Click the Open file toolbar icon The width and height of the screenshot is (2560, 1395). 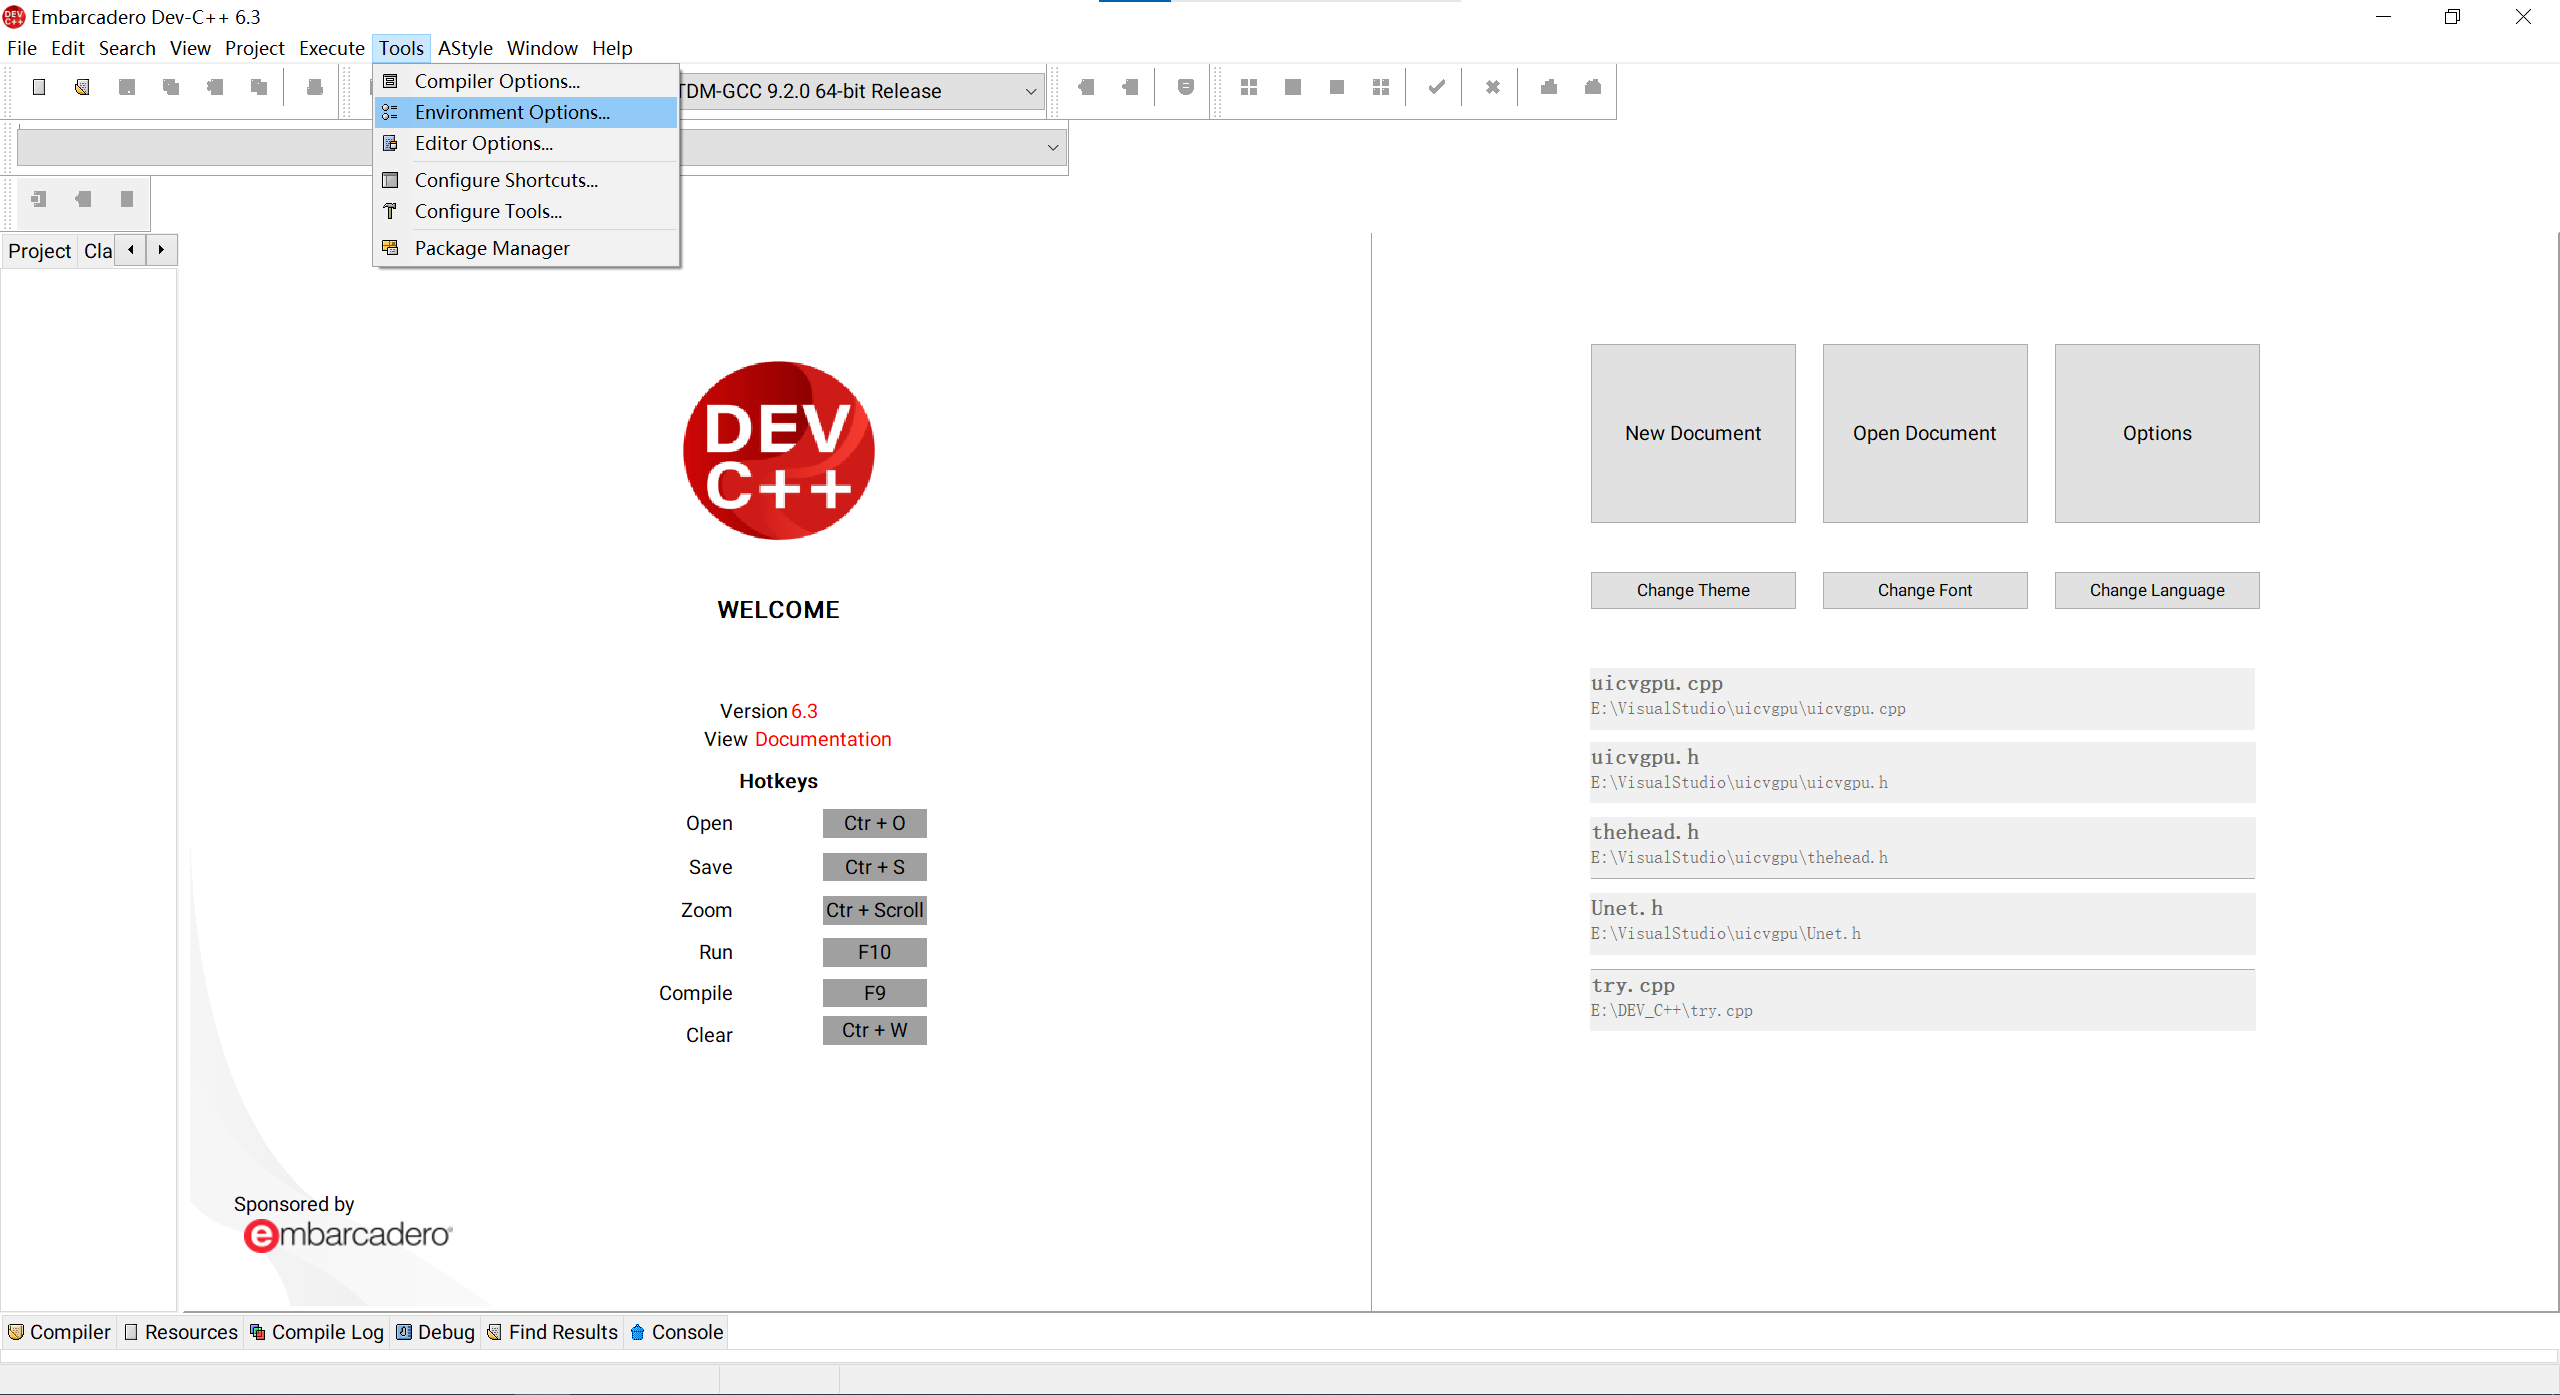click(x=82, y=87)
